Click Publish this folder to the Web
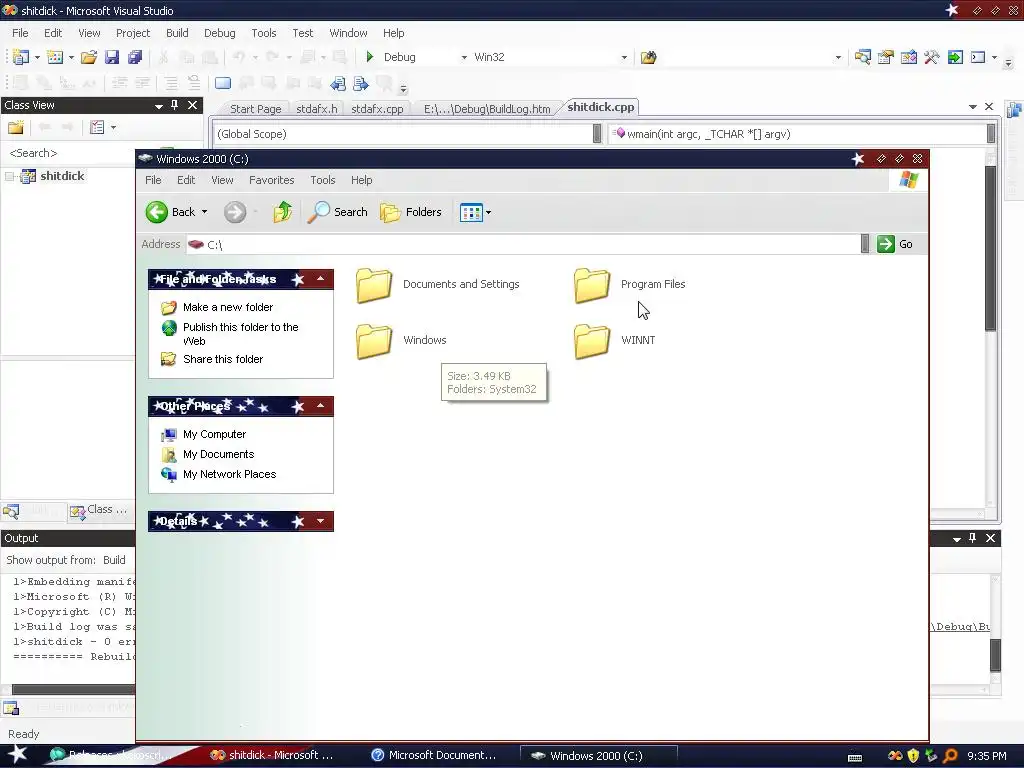This screenshot has width=1024, height=768. pos(240,334)
